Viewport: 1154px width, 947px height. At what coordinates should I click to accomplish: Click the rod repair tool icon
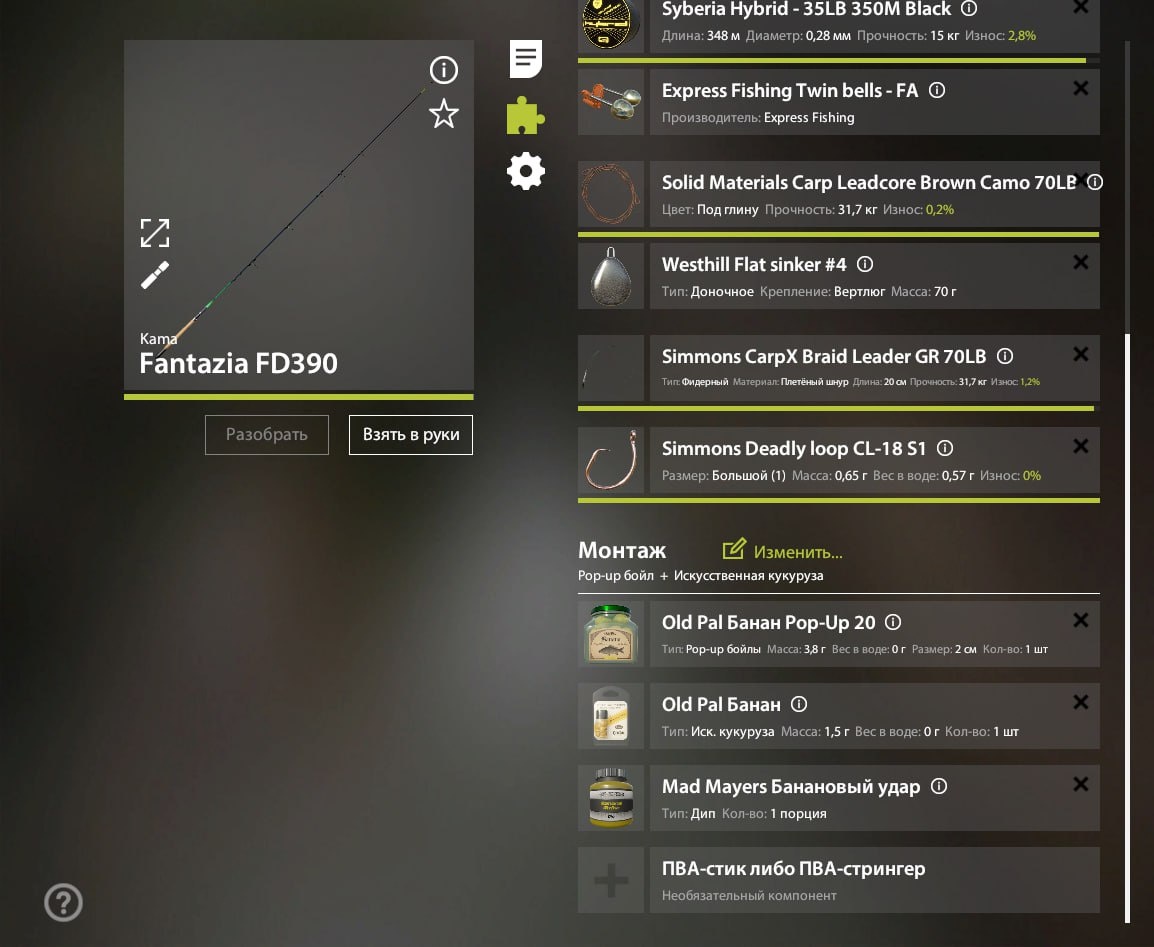tap(155, 275)
